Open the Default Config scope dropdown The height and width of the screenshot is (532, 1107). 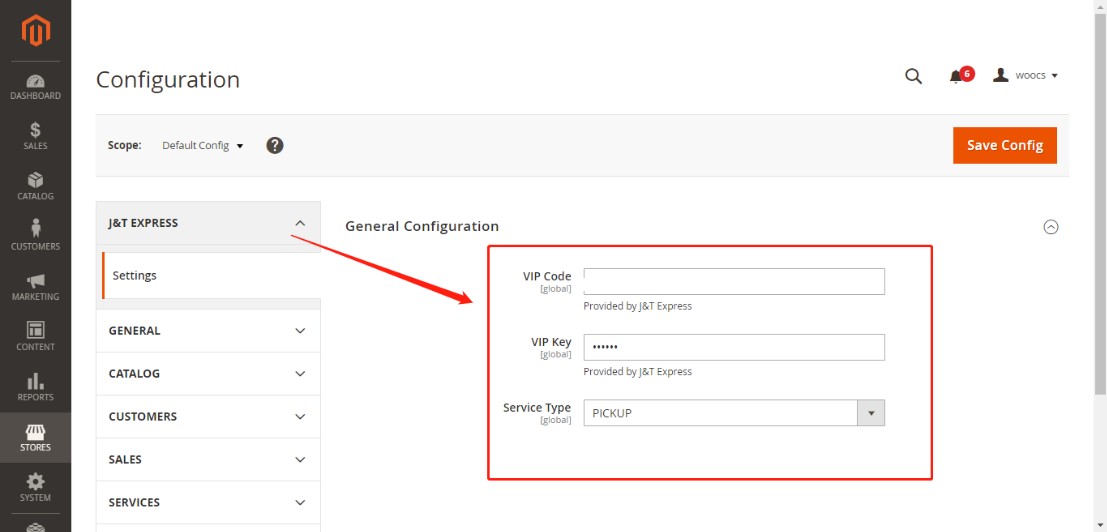coord(203,145)
